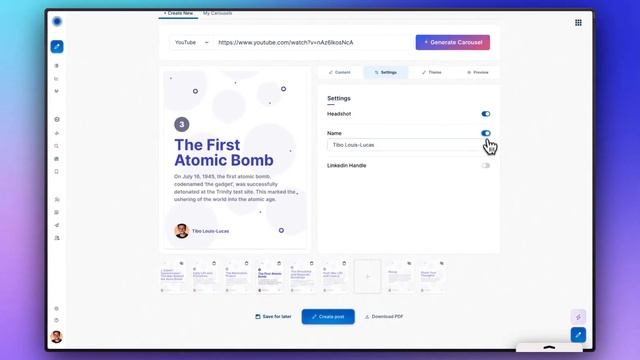
Task: Open the YouTube source dropdown
Action: 191,42
